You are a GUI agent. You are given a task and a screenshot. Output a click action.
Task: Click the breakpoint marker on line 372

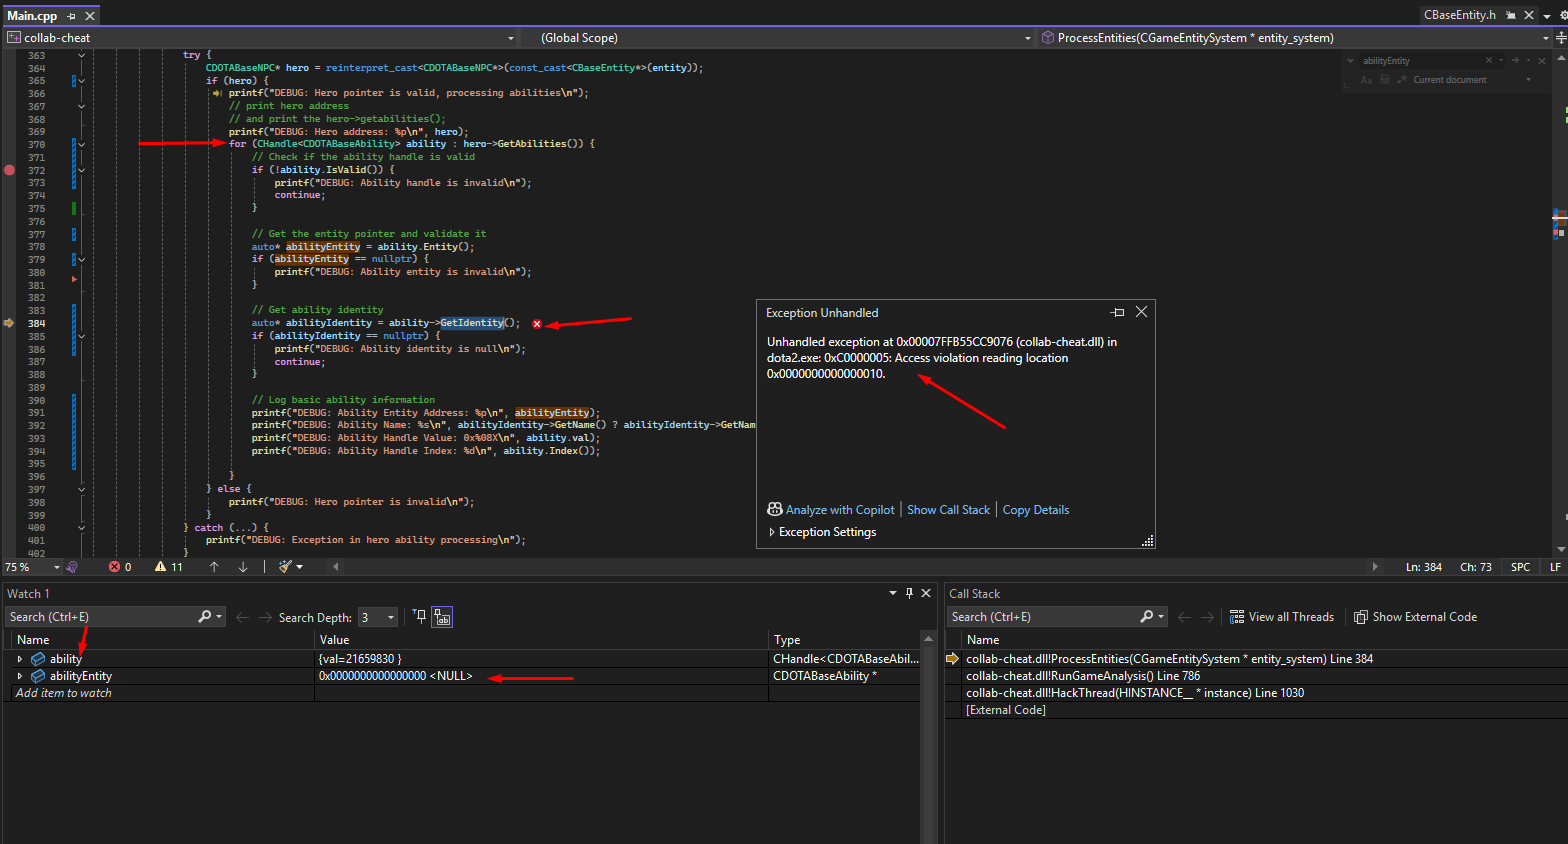coord(9,170)
